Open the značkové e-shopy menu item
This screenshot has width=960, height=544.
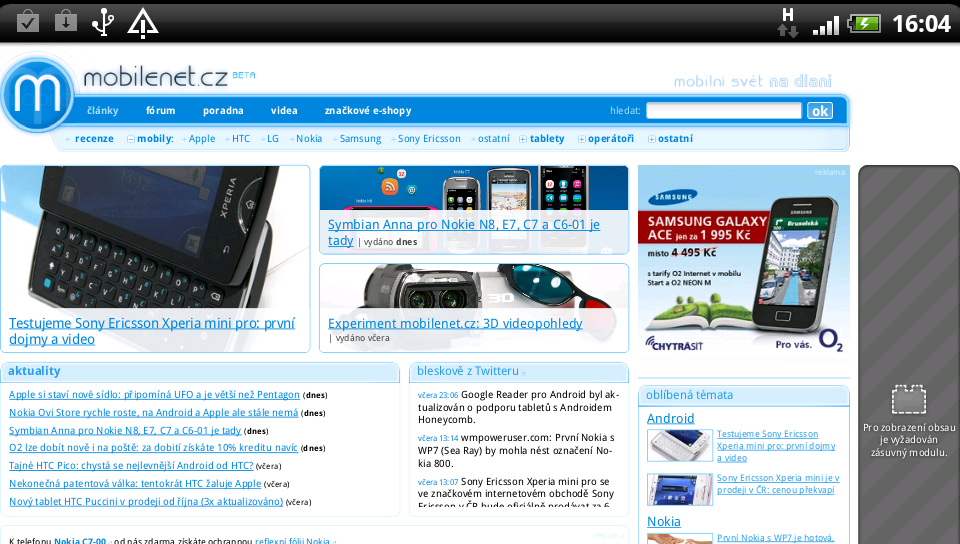click(x=367, y=111)
